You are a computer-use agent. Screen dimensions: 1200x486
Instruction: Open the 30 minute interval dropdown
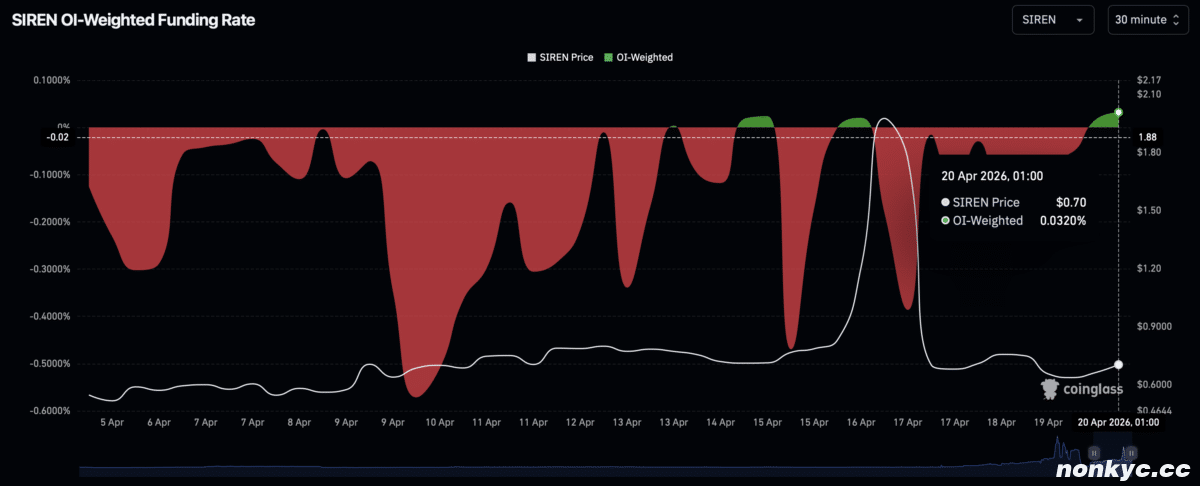(1148, 20)
